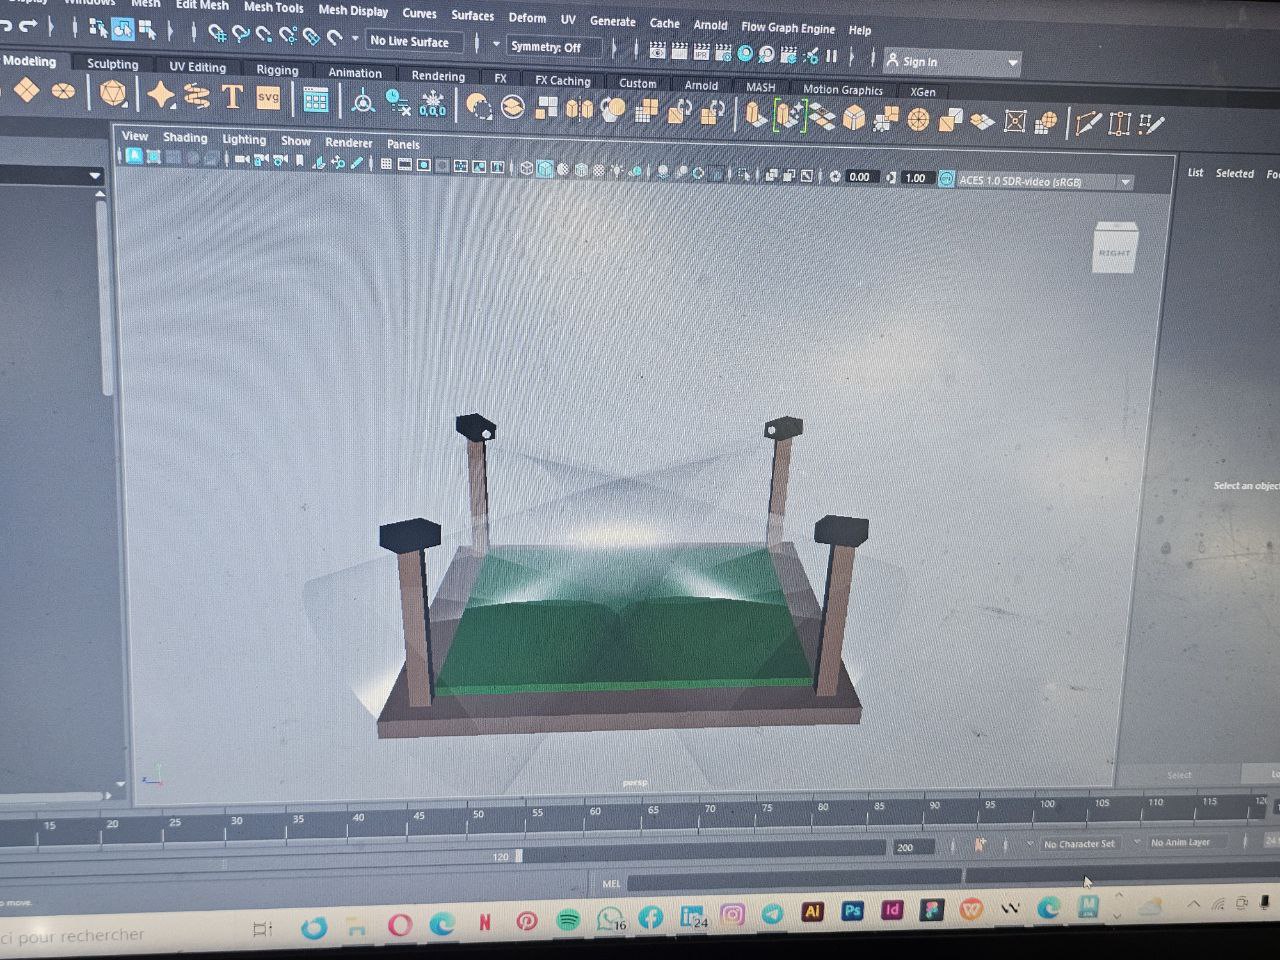Toggle Snap to view planes magnet

tap(311, 37)
